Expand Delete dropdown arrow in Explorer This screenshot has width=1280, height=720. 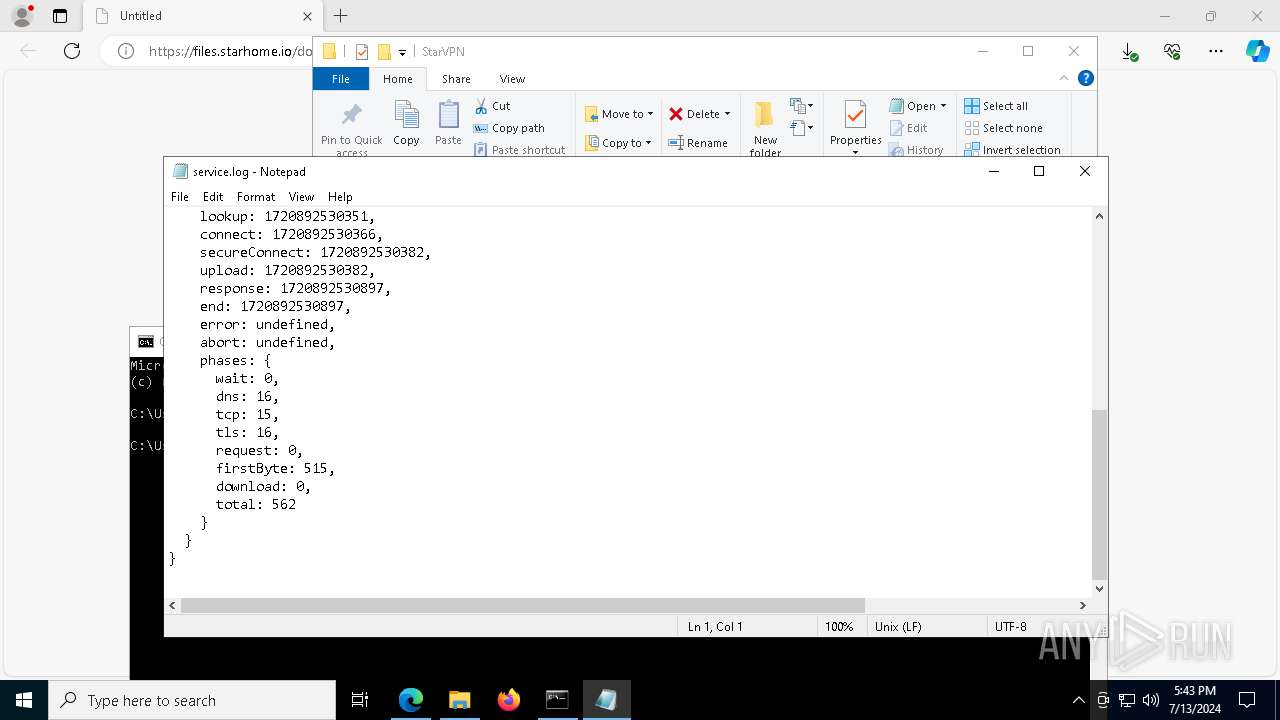[727, 114]
